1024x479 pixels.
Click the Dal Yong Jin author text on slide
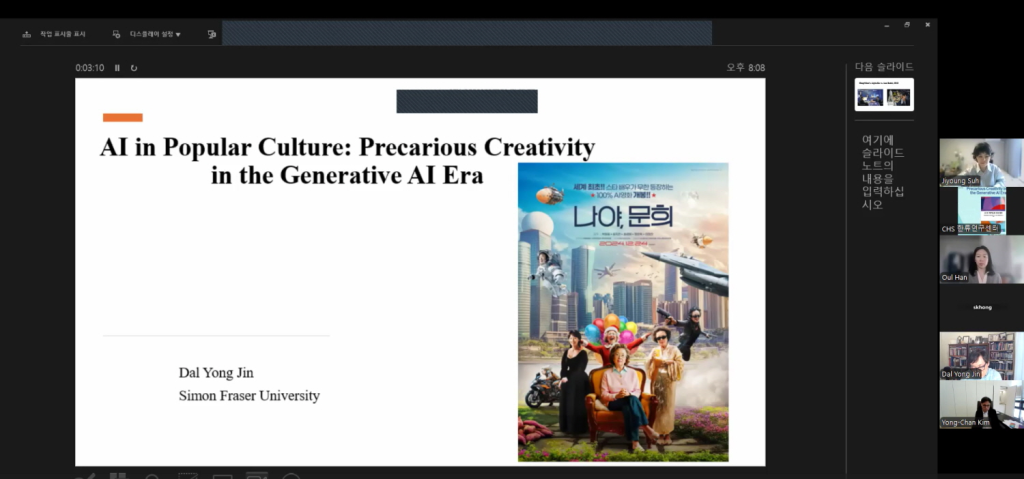tap(216, 372)
